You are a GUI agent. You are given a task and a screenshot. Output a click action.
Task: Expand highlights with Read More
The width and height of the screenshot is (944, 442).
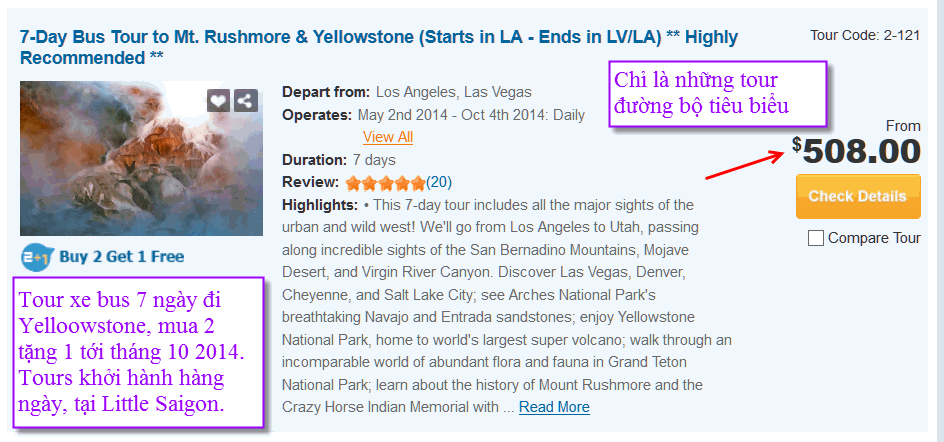click(x=554, y=408)
